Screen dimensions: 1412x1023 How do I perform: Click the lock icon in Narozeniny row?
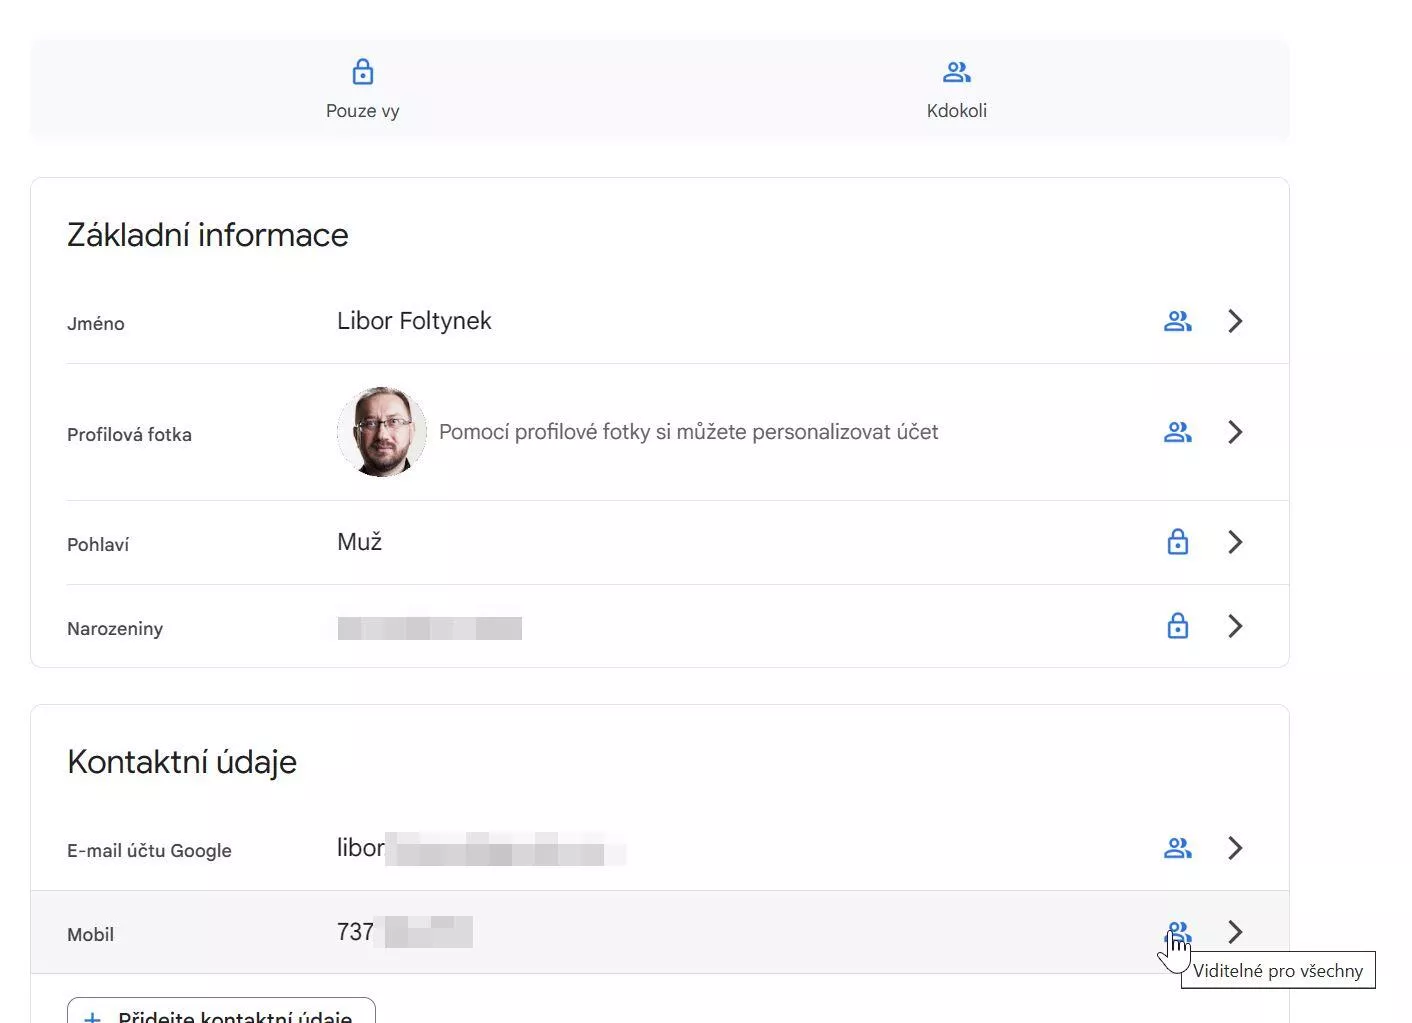click(1178, 625)
